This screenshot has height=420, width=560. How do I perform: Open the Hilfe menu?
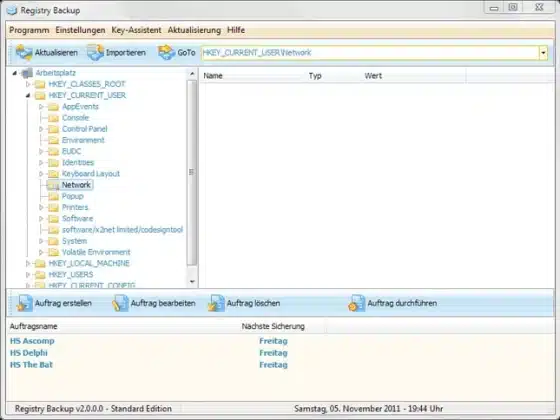pyautogui.click(x=236, y=30)
